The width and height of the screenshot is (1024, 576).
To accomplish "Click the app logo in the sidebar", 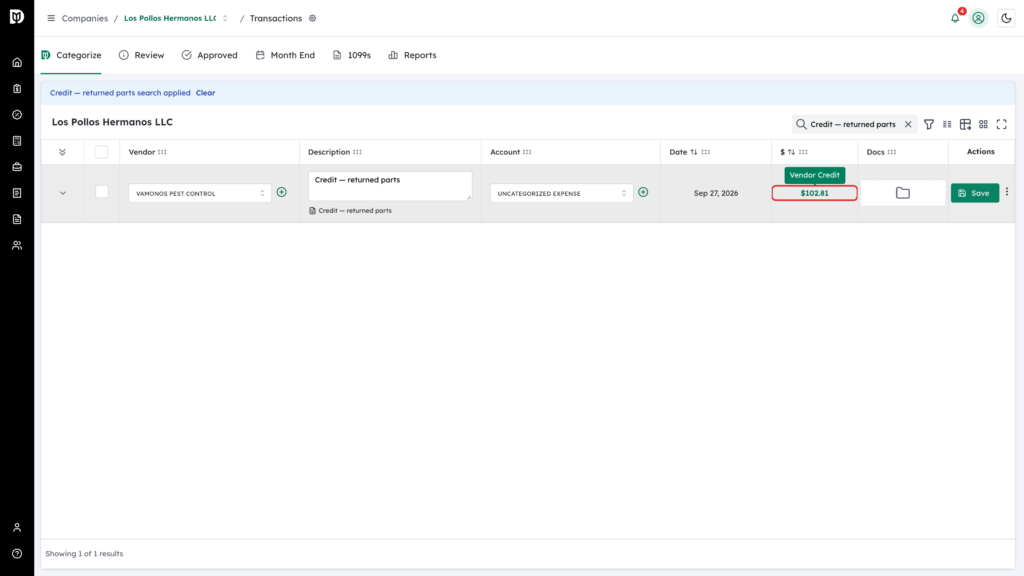I will (x=17, y=16).
